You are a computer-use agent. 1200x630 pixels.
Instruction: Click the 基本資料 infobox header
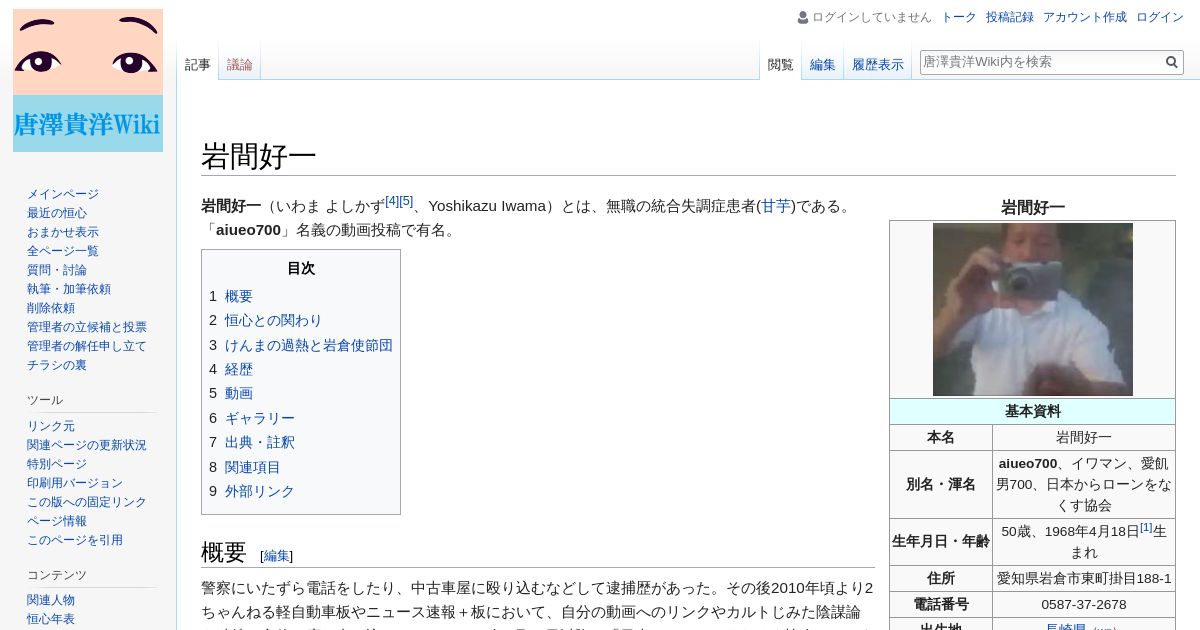1033,411
